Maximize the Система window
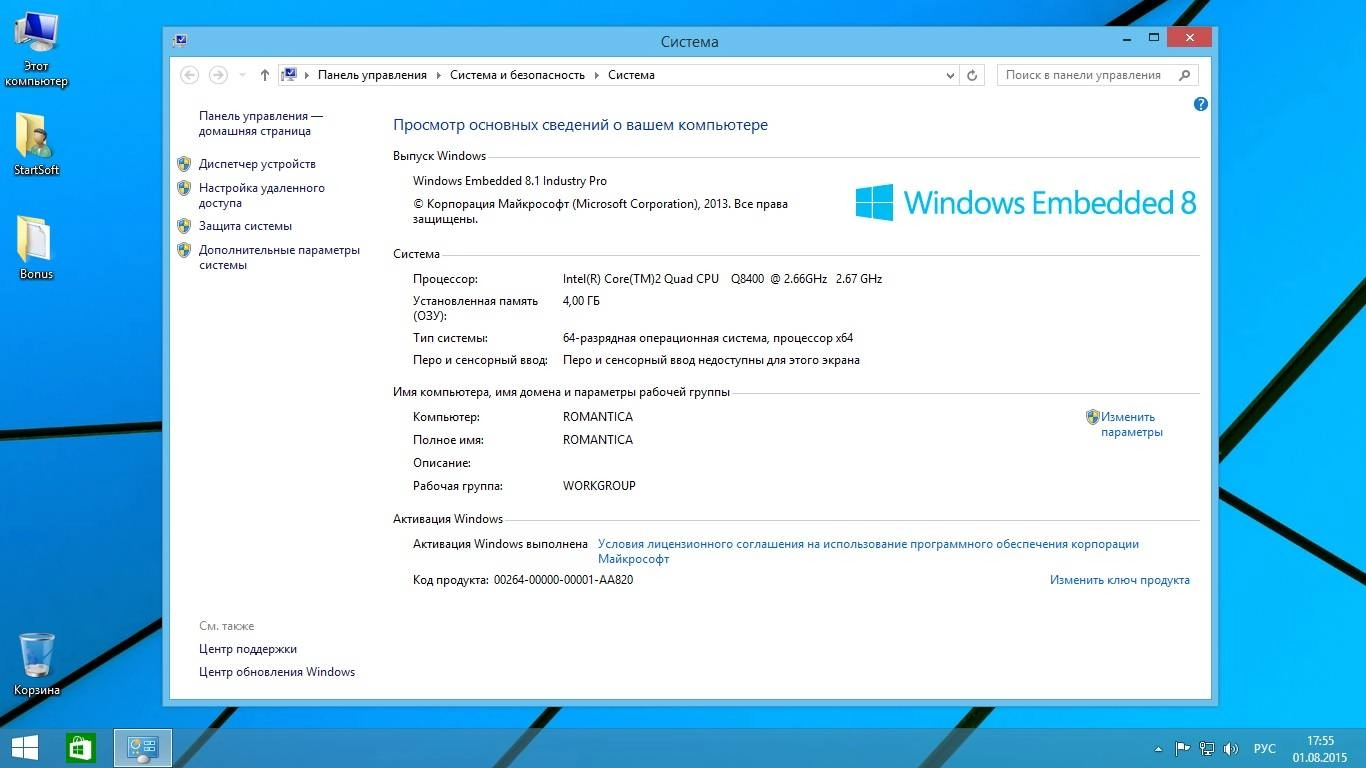Image resolution: width=1366 pixels, height=768 pixels. (x=1153, y=38)
